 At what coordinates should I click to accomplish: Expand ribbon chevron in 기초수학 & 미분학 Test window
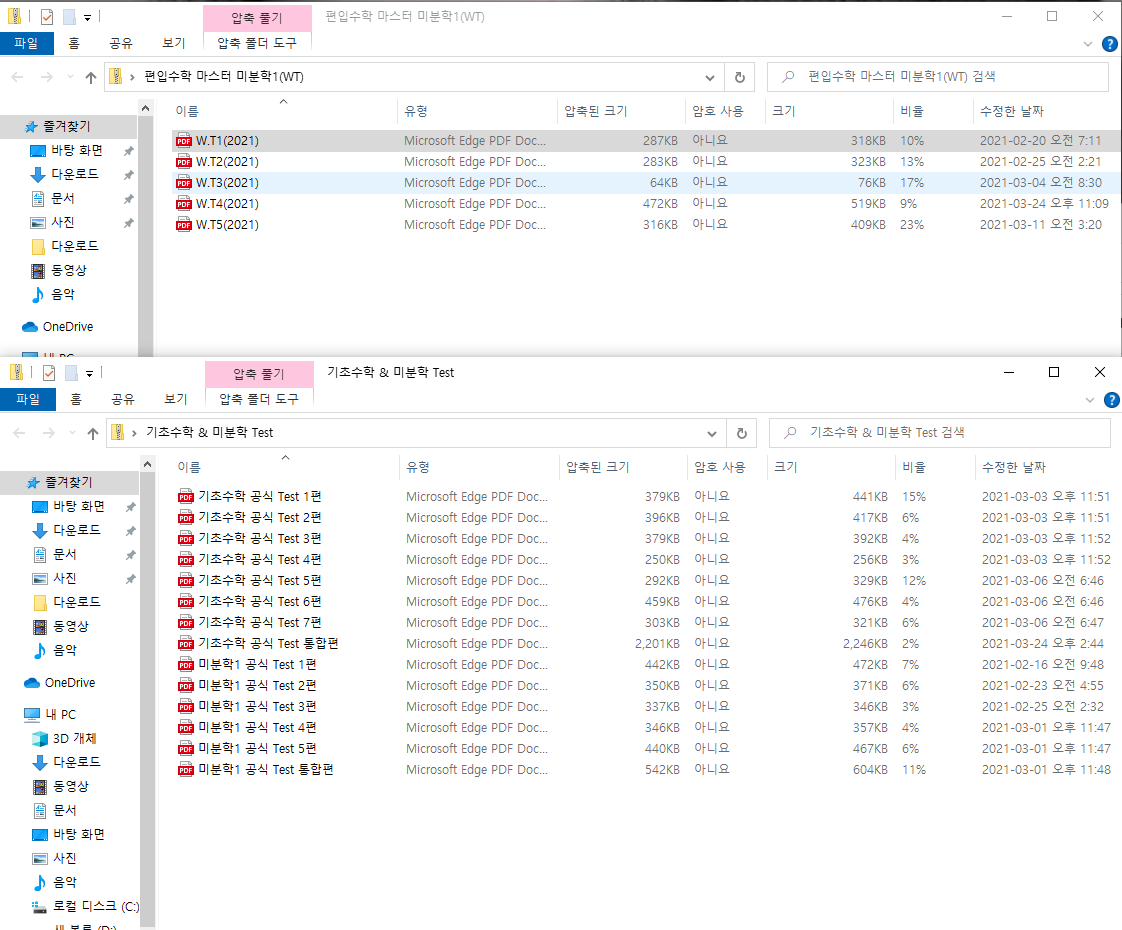tap(1089, 400)
